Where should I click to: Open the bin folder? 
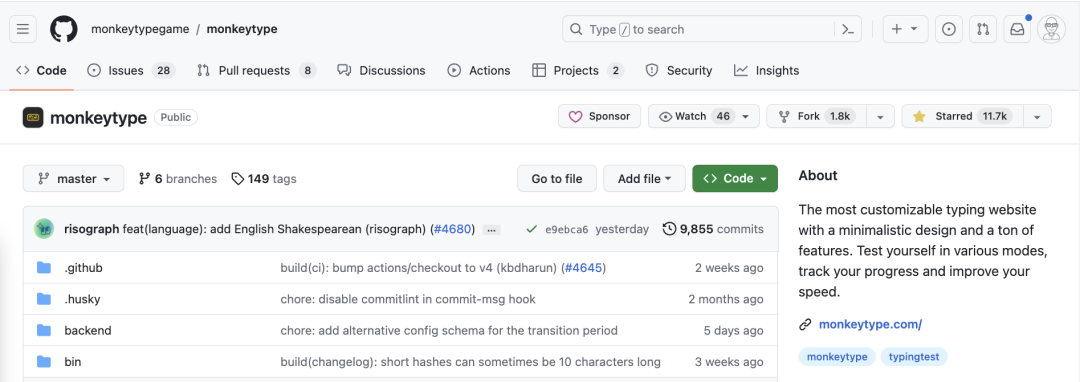coord(72,362)
